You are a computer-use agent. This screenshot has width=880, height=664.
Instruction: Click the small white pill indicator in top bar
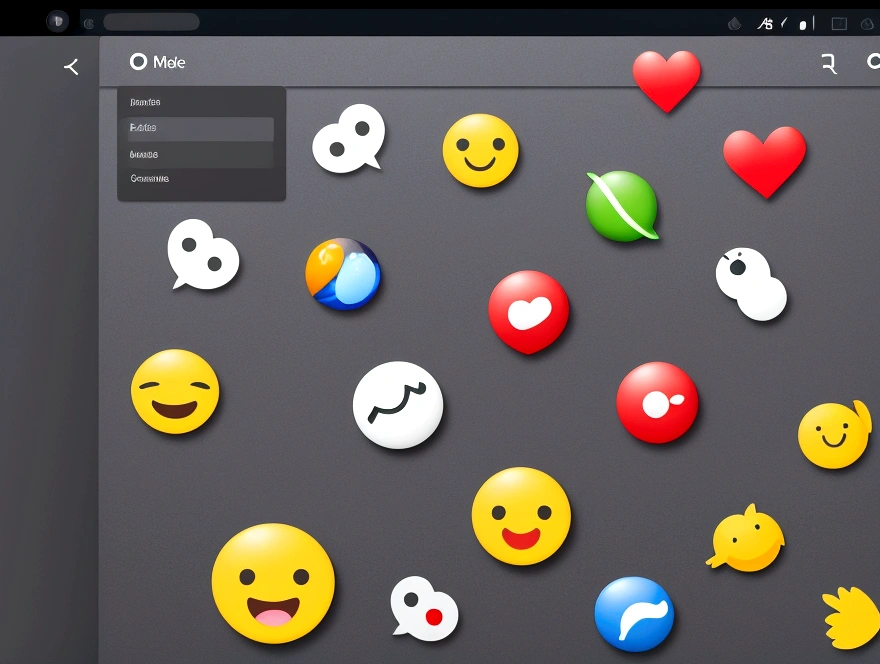click(x=803, y=25)
